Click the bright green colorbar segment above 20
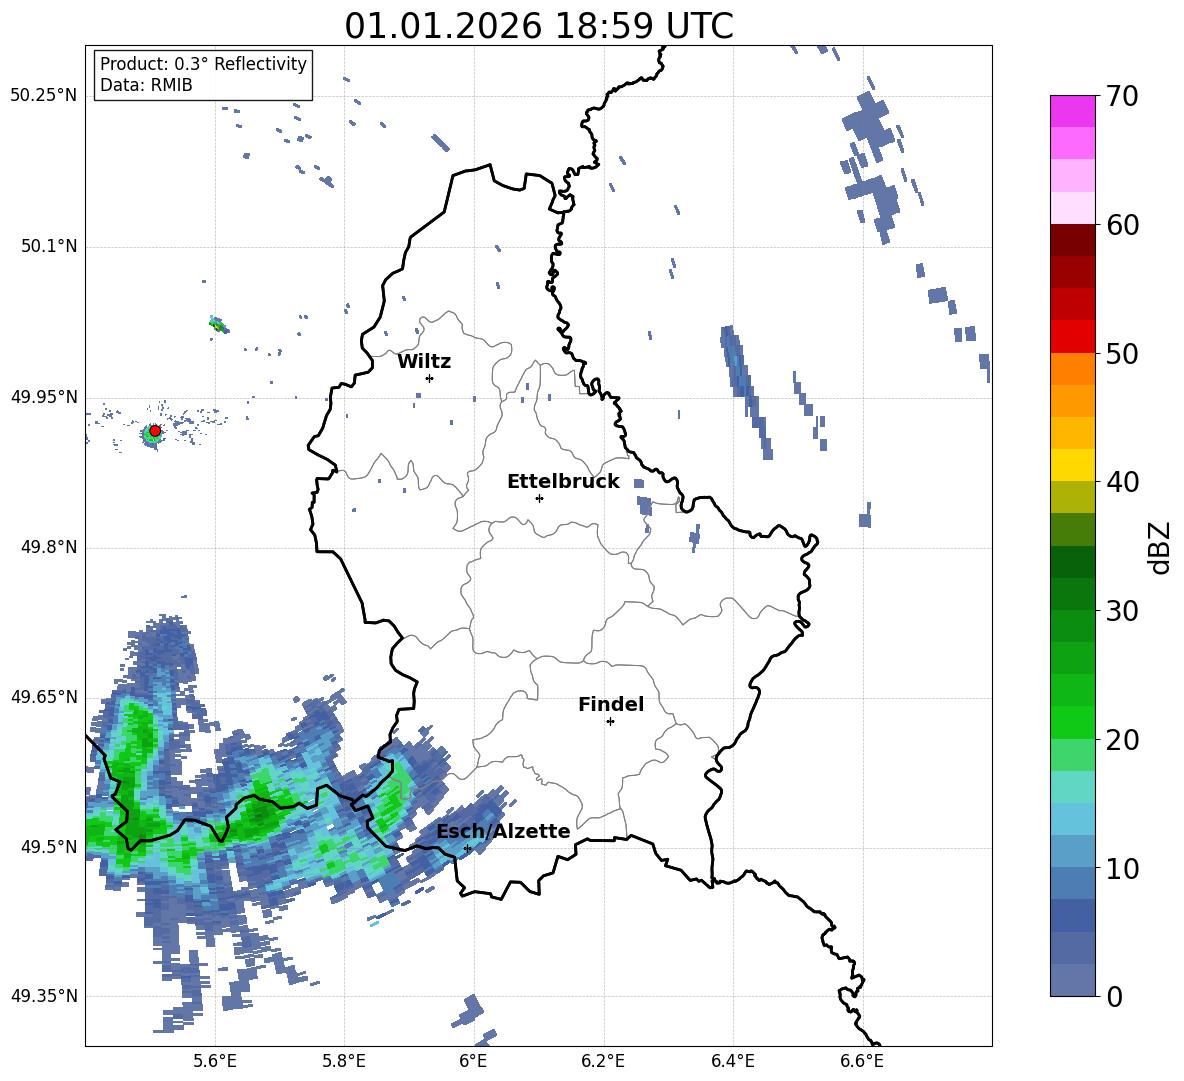Screen dimensions: 1184x1081 pos(1072,722)
